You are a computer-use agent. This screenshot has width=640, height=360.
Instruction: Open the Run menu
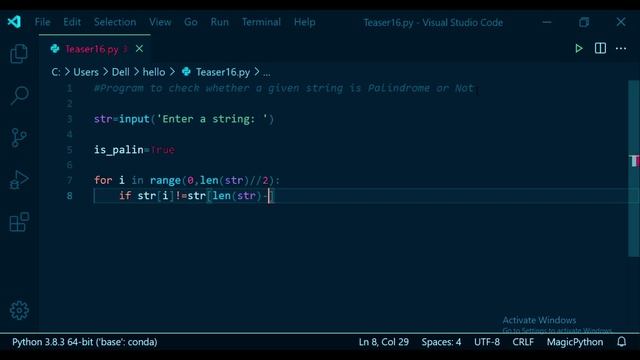[220, 22]
